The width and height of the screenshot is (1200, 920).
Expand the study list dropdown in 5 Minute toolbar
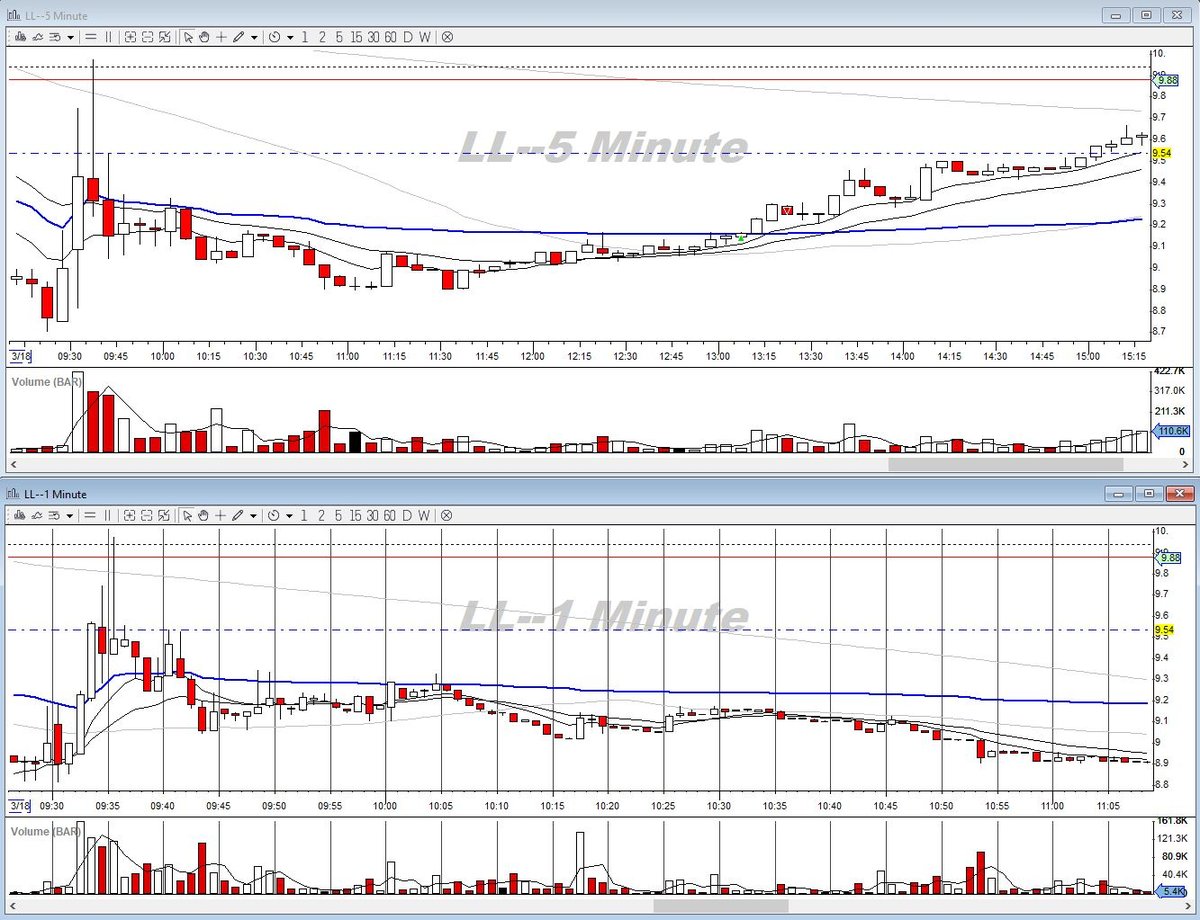(70, 37)
